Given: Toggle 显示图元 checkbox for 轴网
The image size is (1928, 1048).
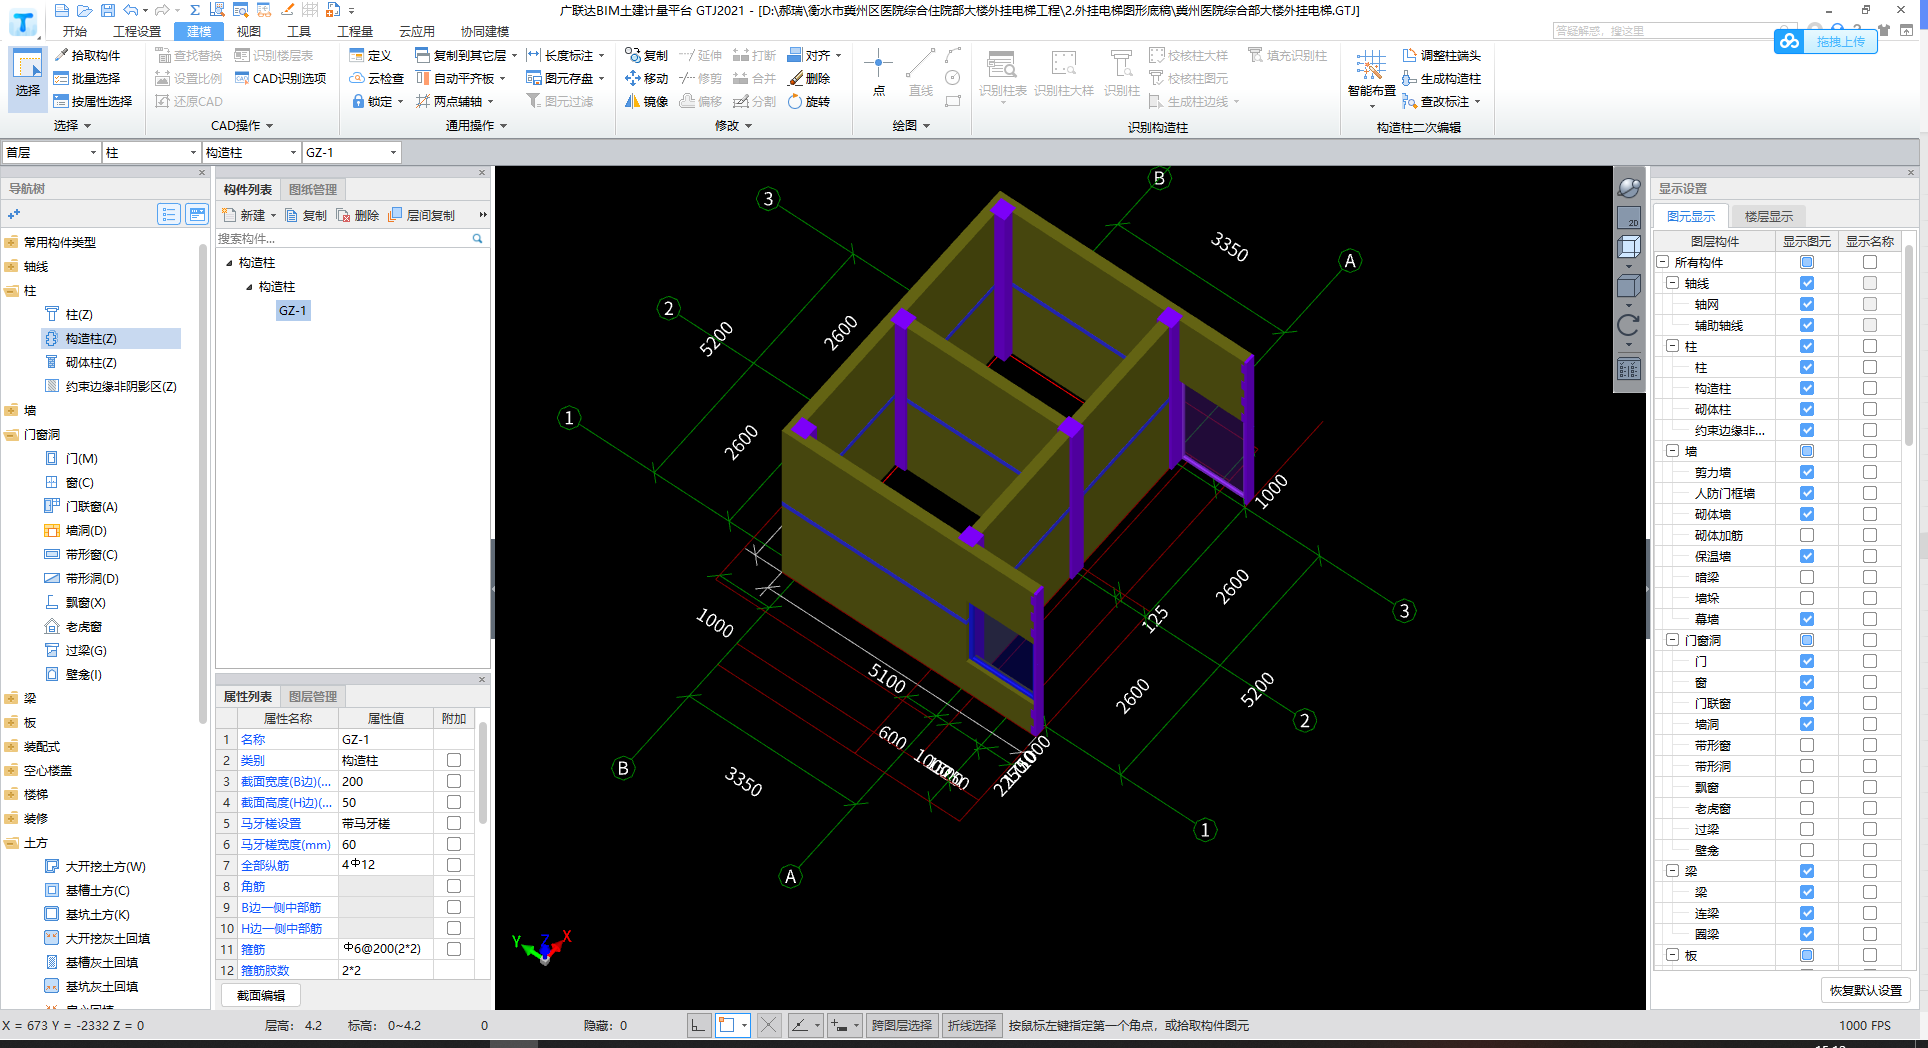Looking at the screenshot, I should 1807,304.
